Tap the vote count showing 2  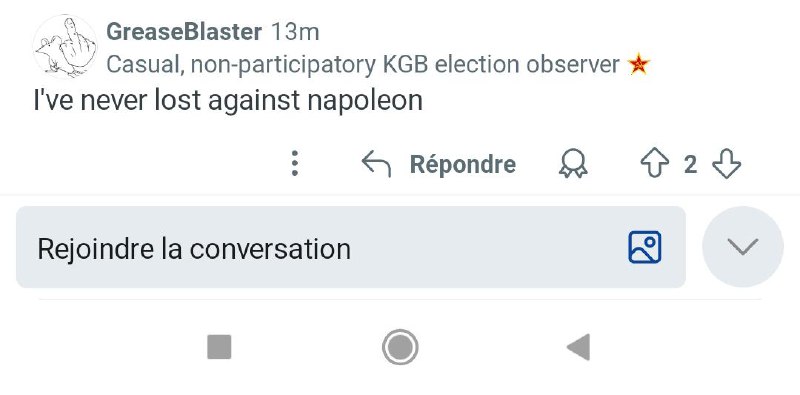coord(690,164)
